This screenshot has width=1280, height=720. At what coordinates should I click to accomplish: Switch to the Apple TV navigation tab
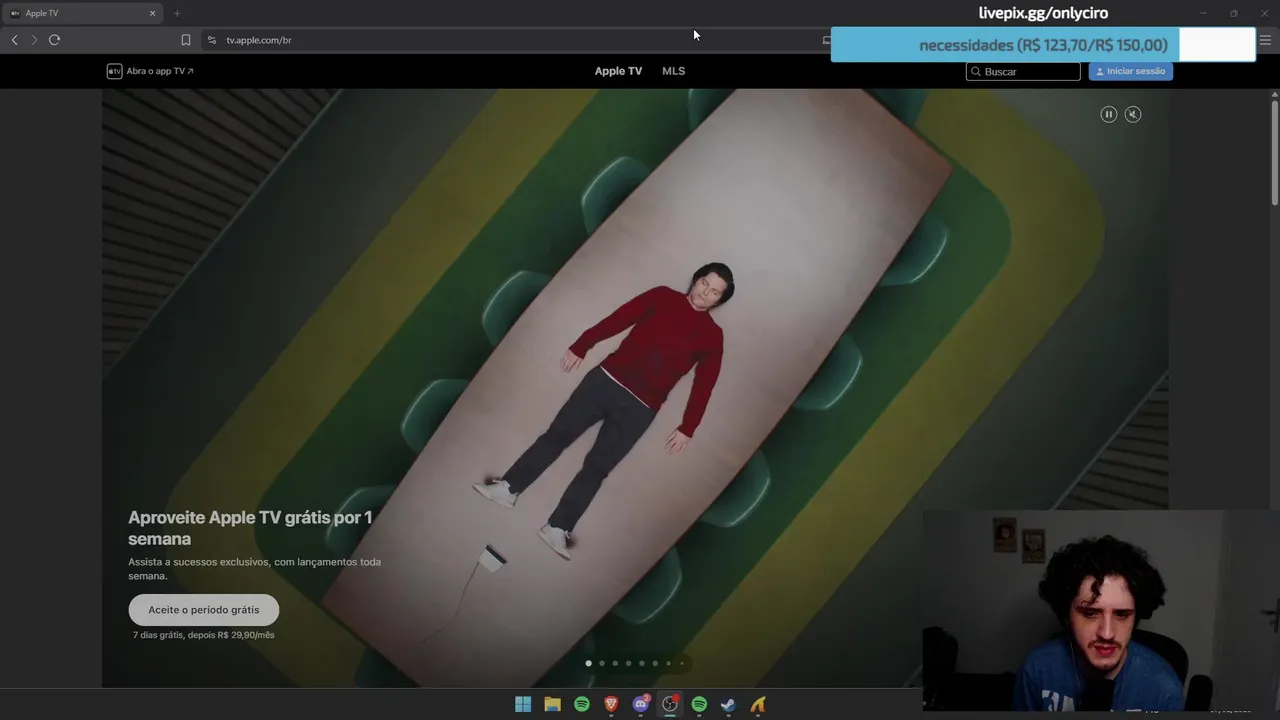618,71
